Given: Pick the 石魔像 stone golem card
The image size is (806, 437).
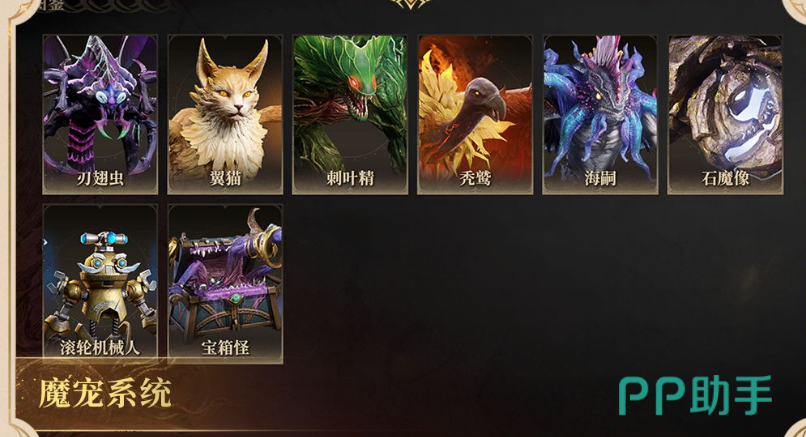Looking at the screenshot, I should [725, 115].
